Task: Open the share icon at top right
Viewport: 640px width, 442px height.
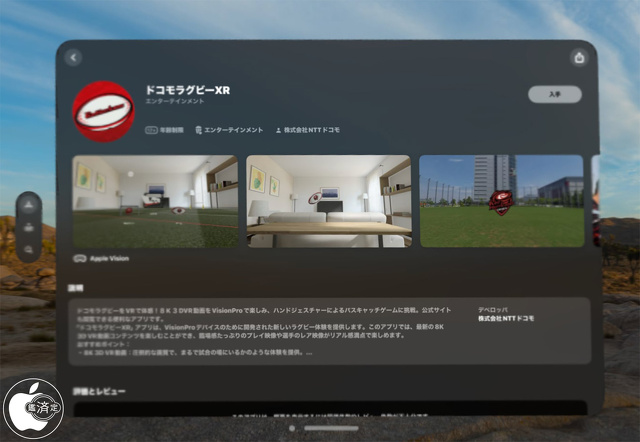Action: coord(579,58)
